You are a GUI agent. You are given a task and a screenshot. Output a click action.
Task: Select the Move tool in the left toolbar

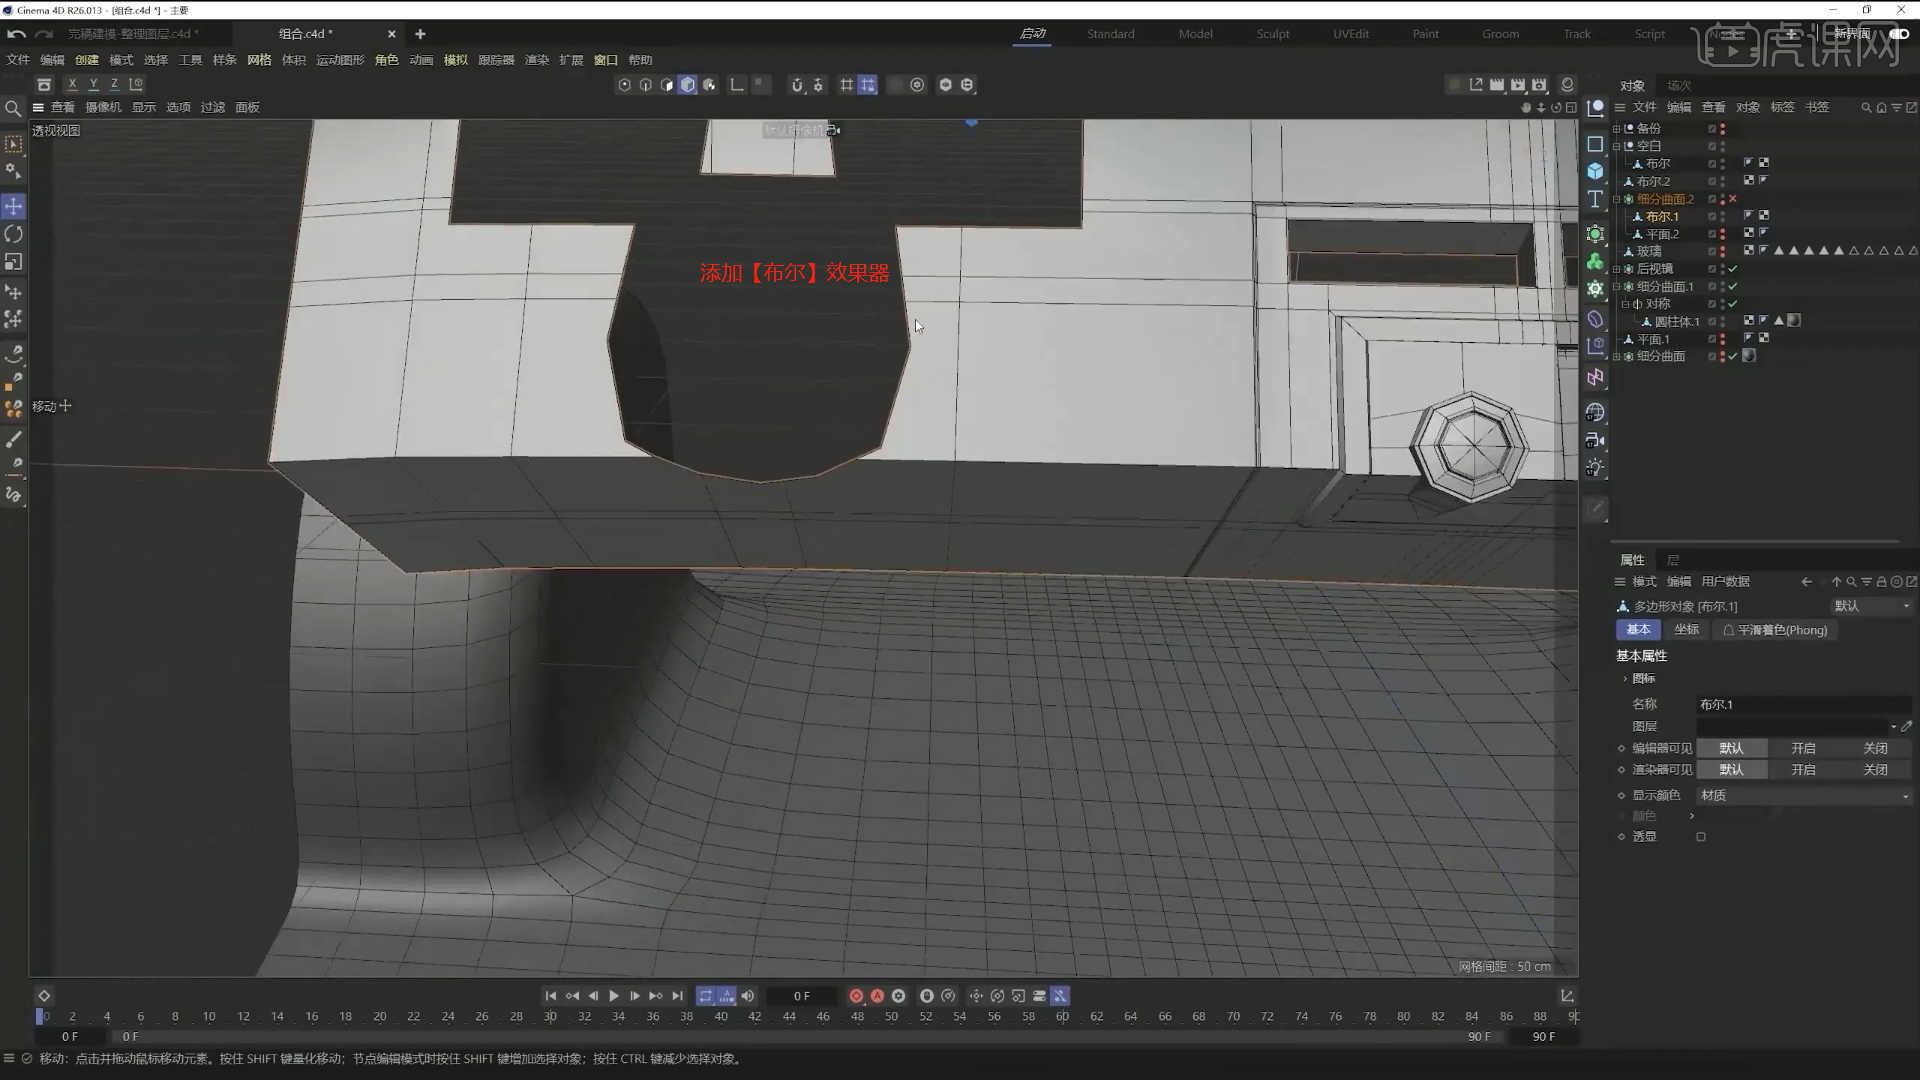[x=14, y=206]
